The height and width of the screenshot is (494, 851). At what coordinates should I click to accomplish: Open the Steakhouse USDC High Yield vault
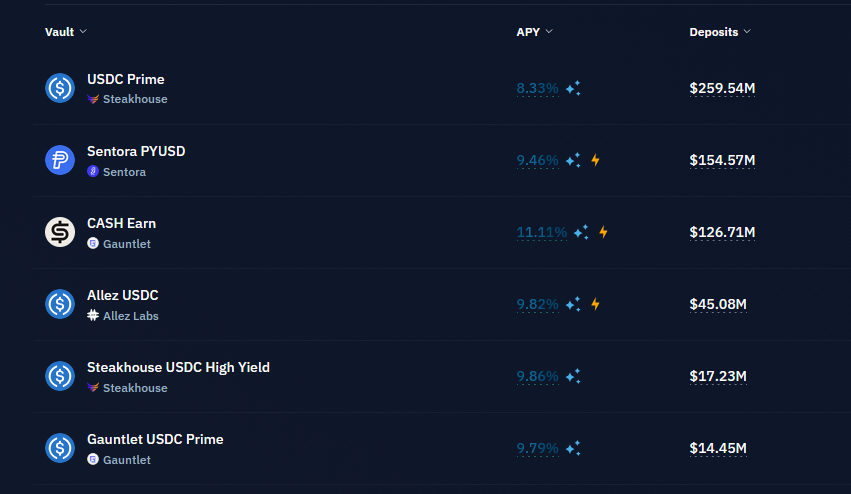[x=178, y=367]
